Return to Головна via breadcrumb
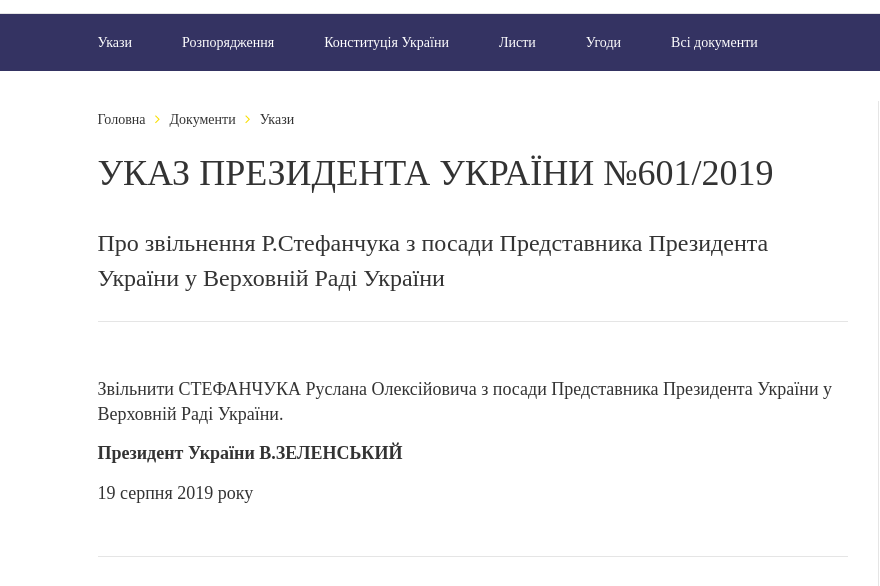The height and width of the screenshot is (586, 880). (121, 120)
